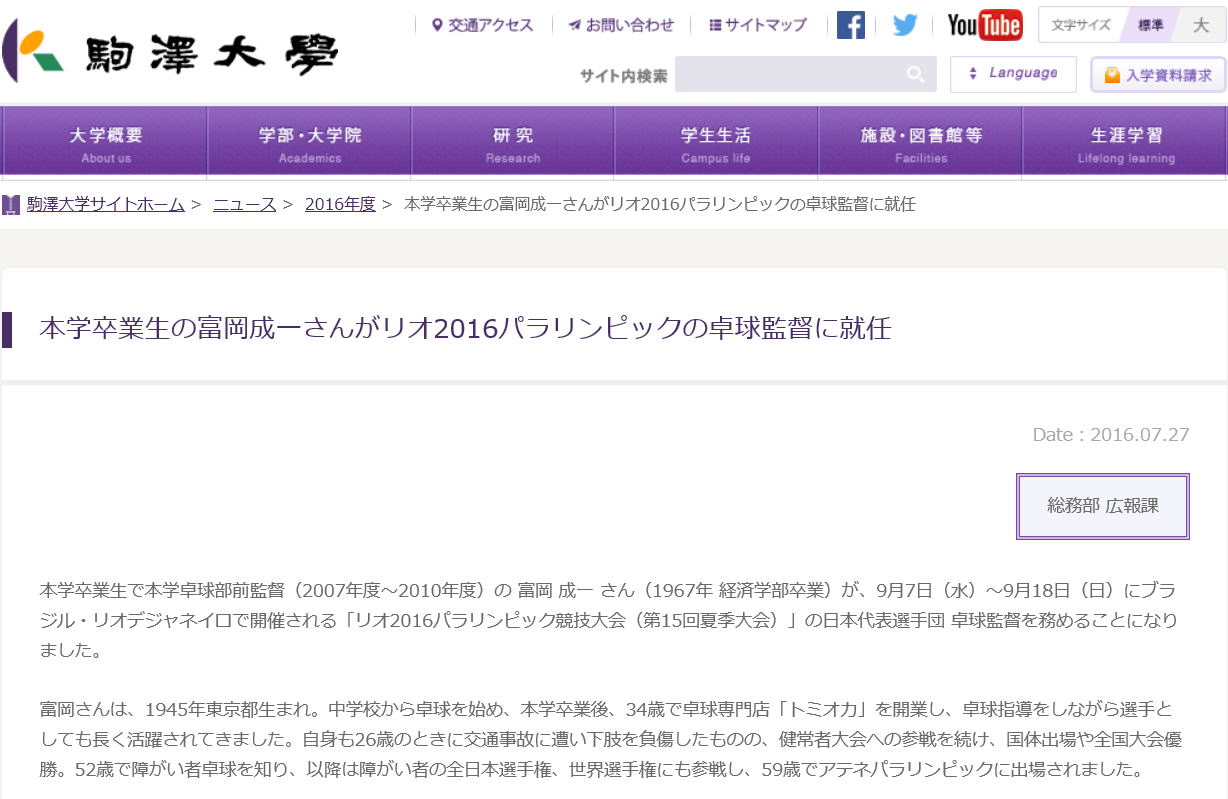Open the 研究 Research menu

(512, 143)
